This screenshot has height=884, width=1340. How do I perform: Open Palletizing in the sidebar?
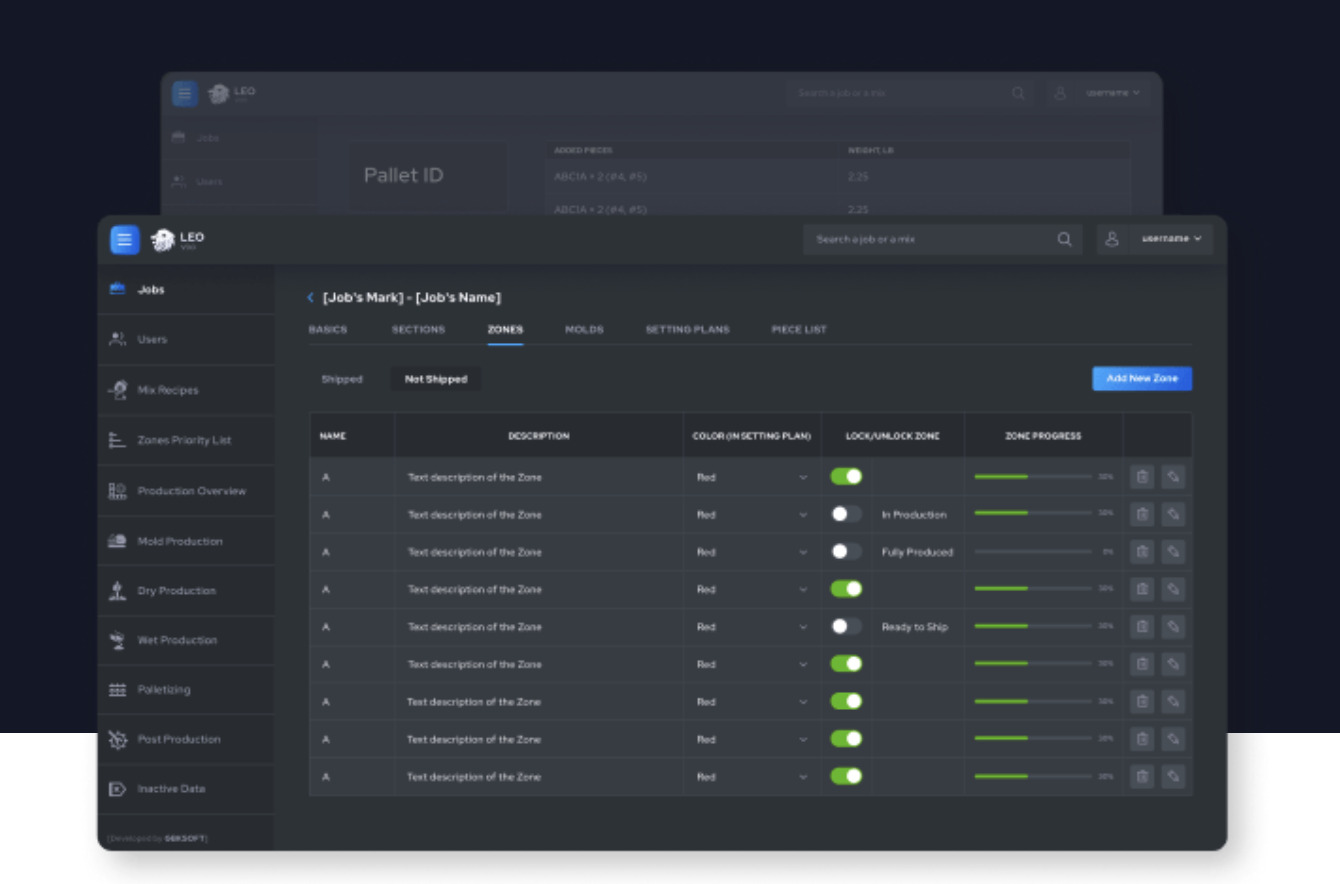click(x=186, y=690)
